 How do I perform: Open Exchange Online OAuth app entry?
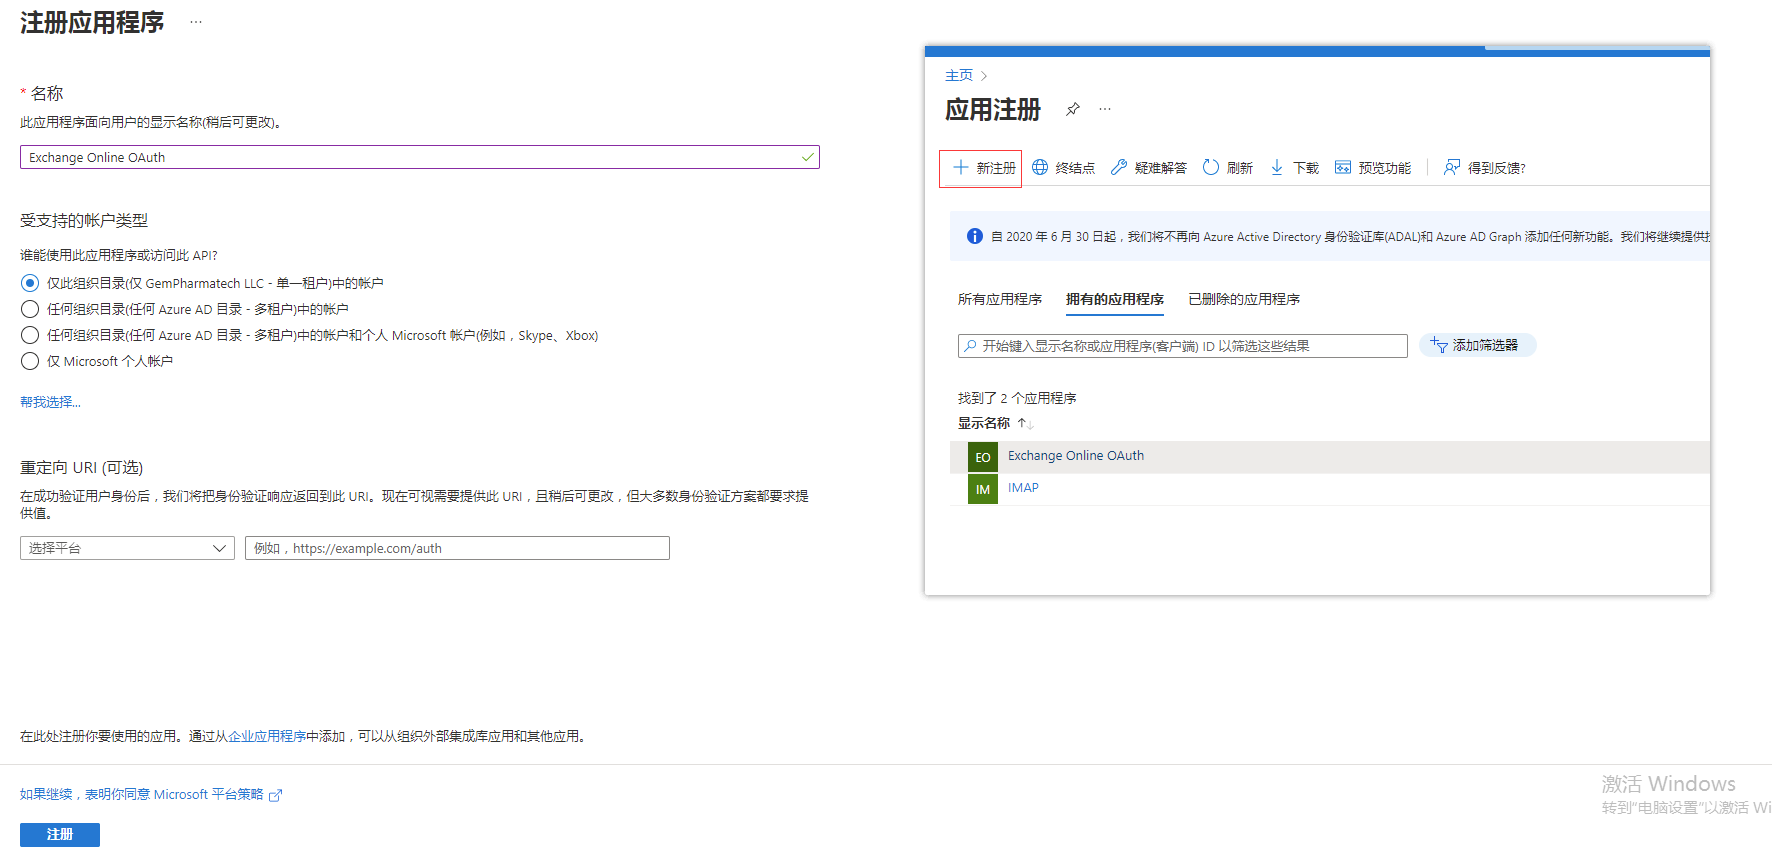[x=1076, y=455]
